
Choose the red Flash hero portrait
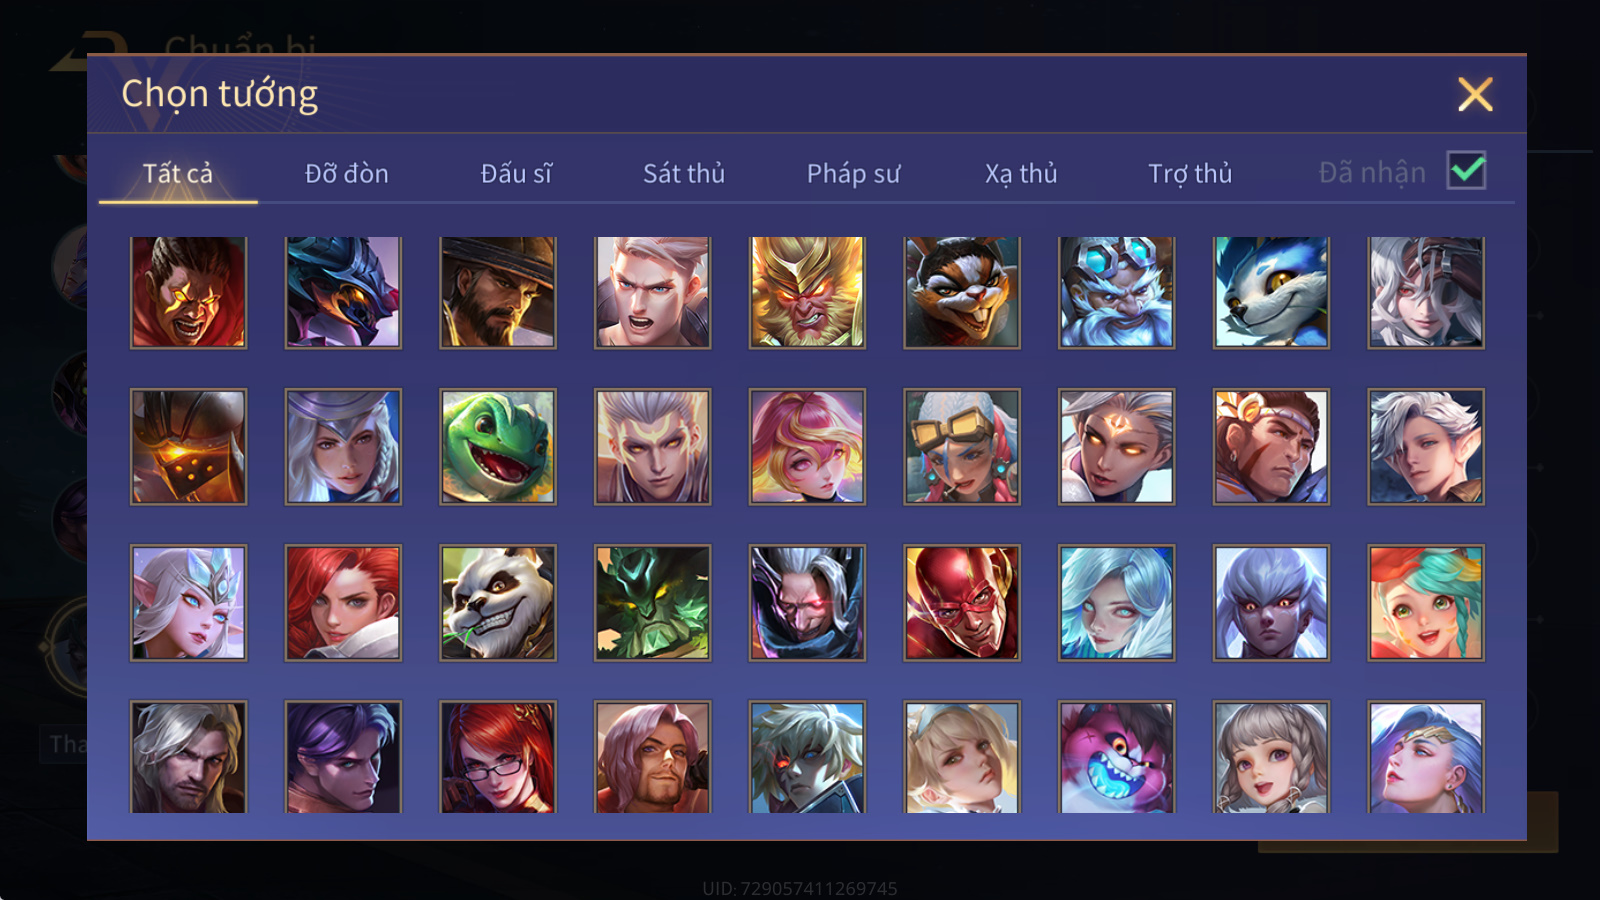tap(962, 603)
